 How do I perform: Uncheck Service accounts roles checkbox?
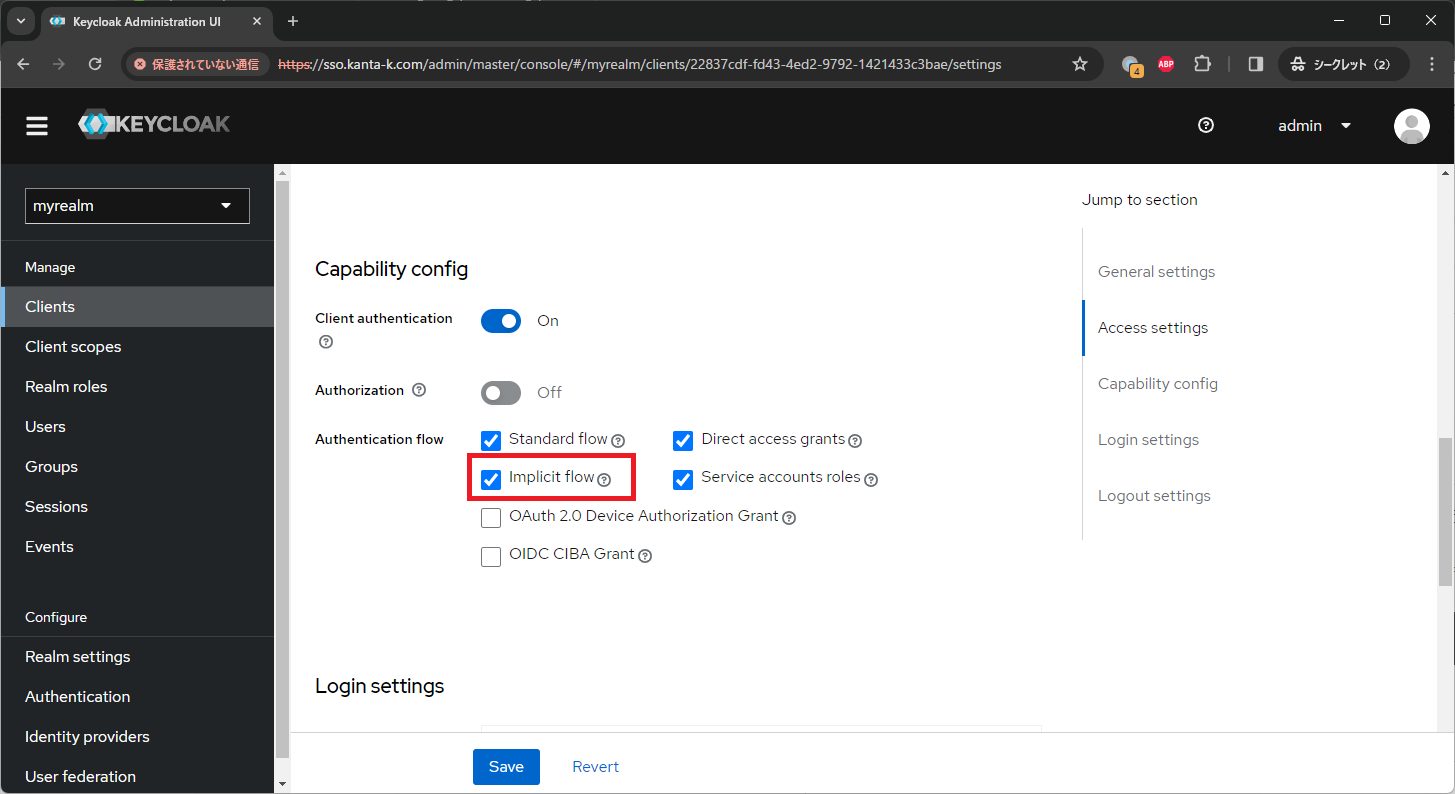coord(683,480)
